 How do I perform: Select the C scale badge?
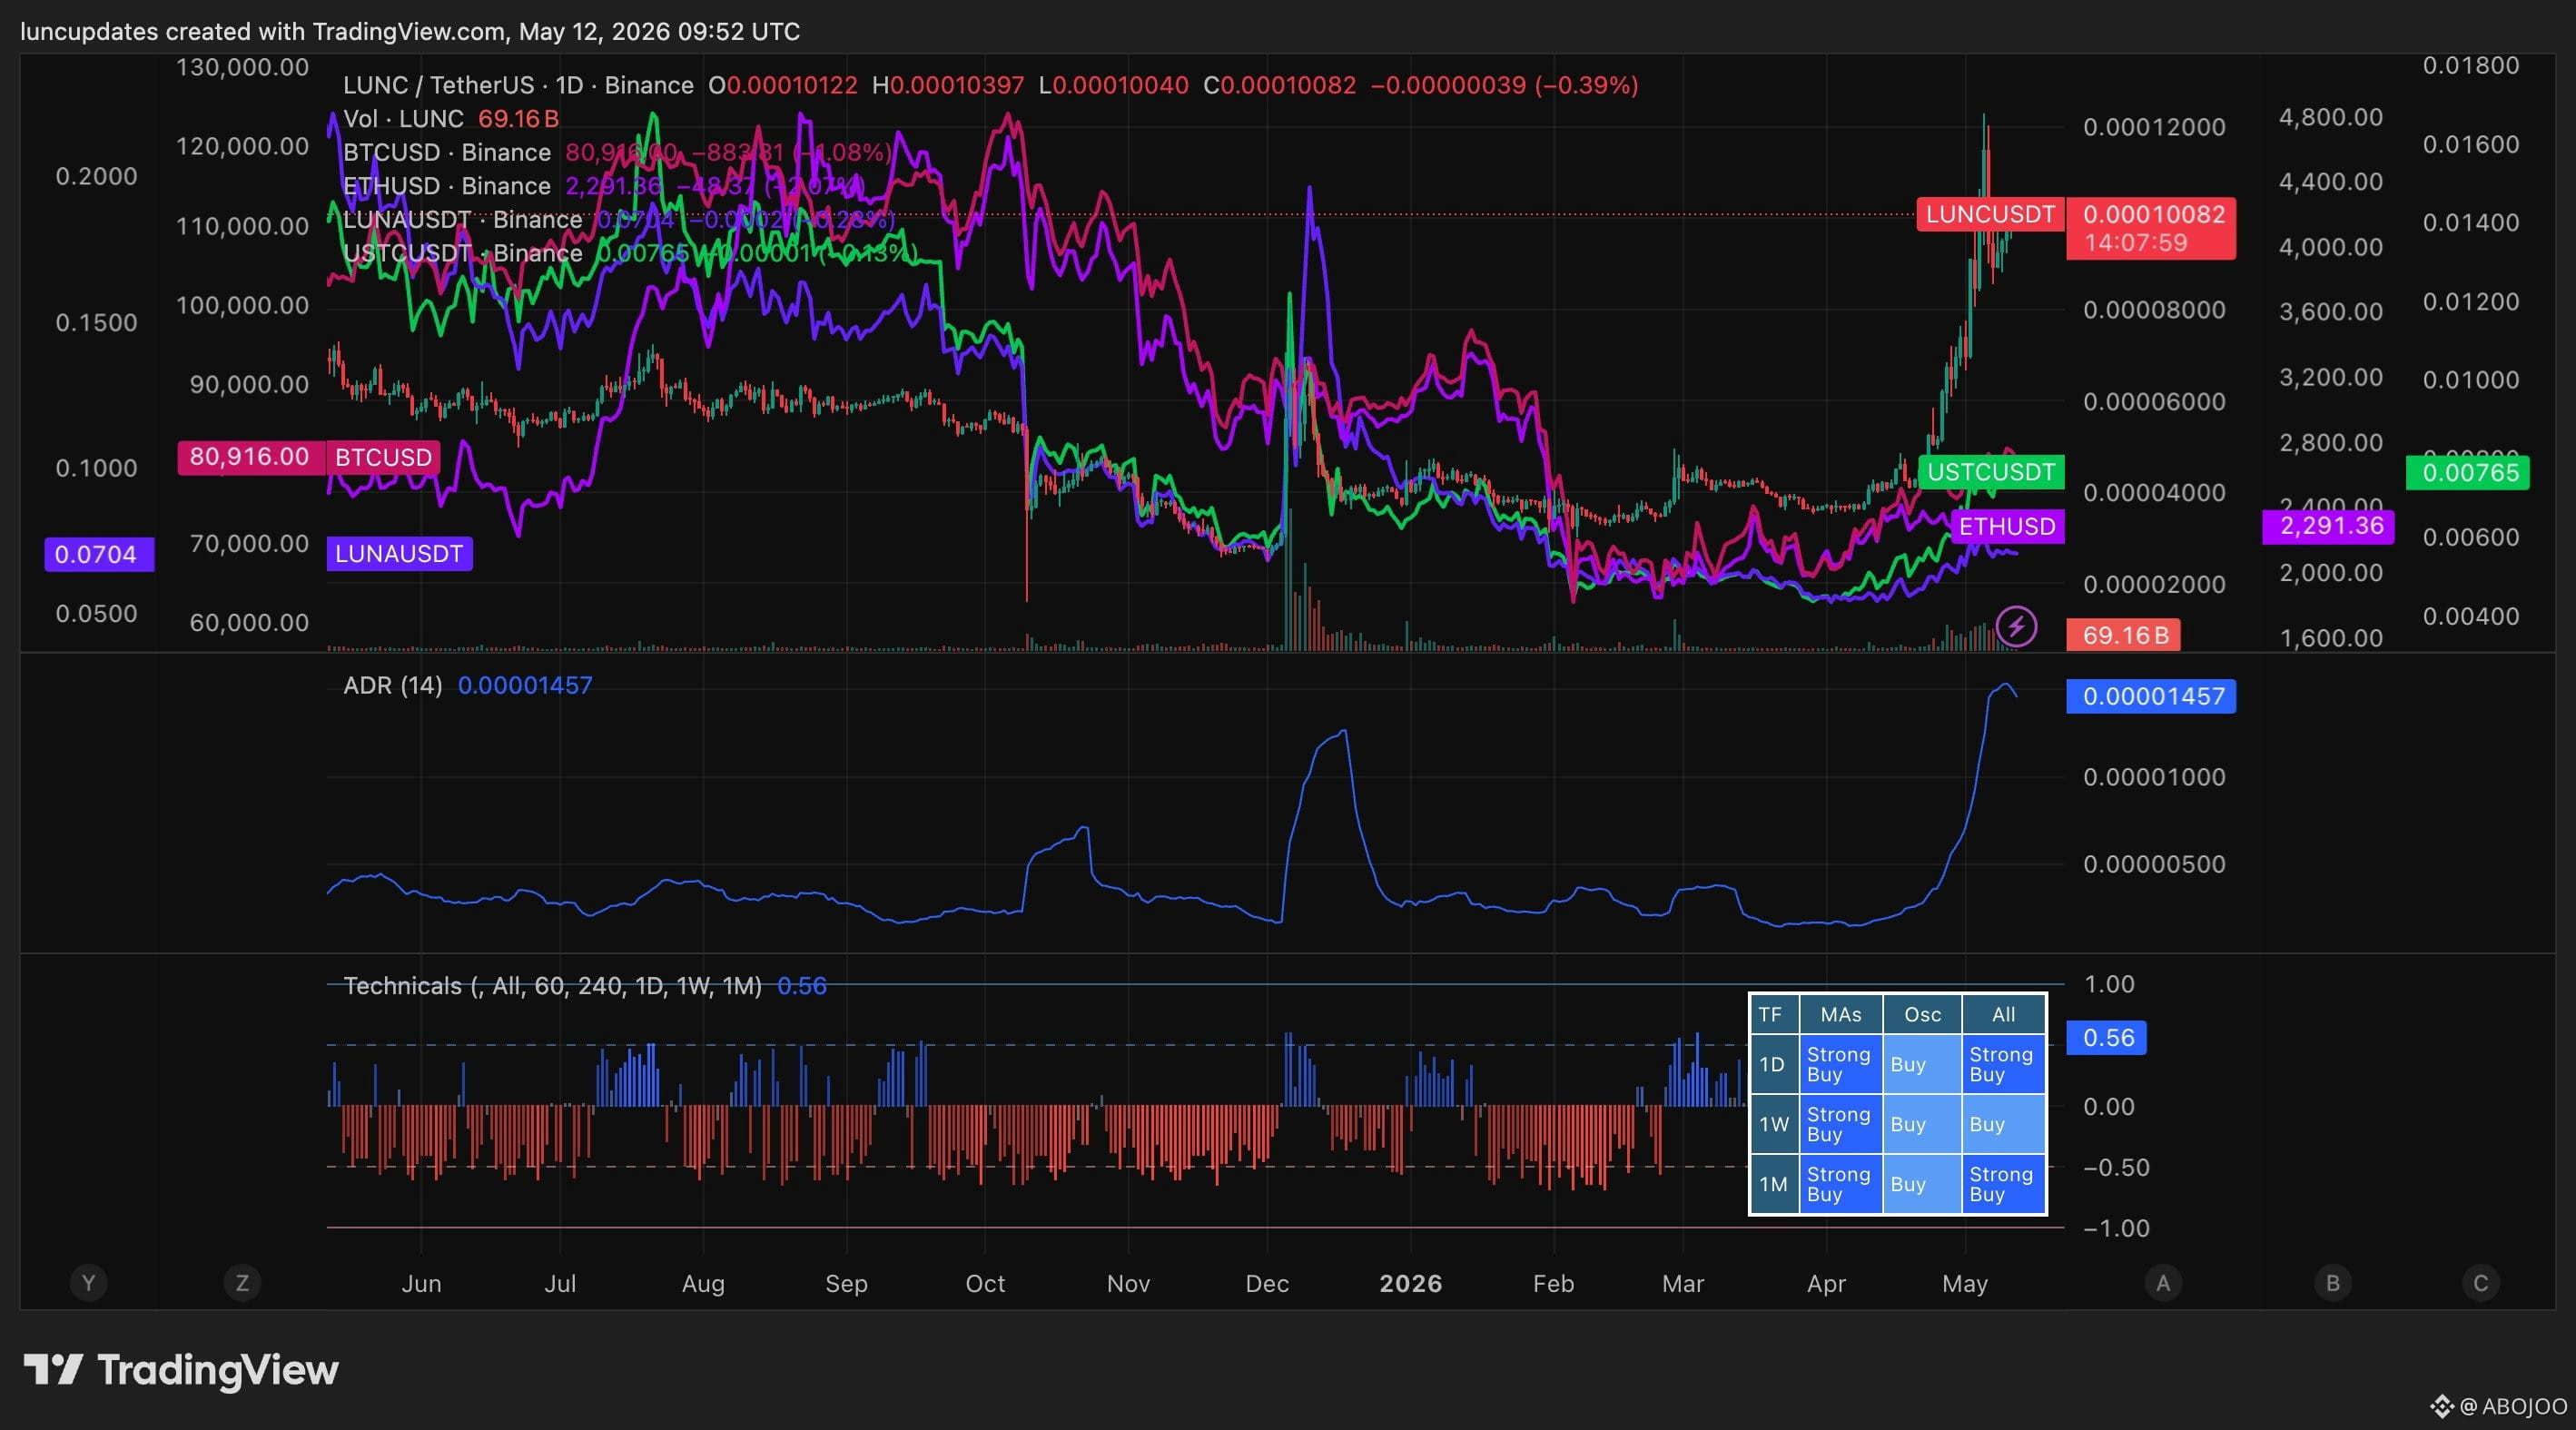pyautogui.click(x=2481, y=1283)
